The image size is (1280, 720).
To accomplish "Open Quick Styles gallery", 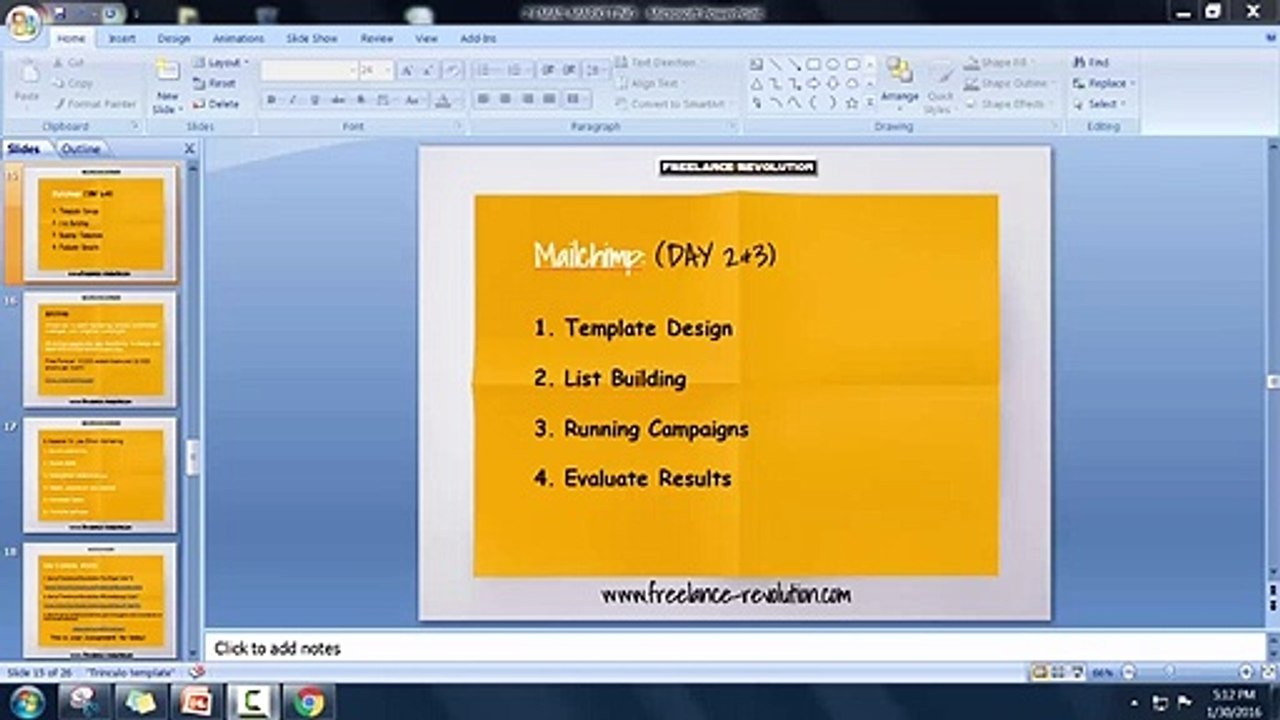I will pyautogui.click(x=939, y=86).
